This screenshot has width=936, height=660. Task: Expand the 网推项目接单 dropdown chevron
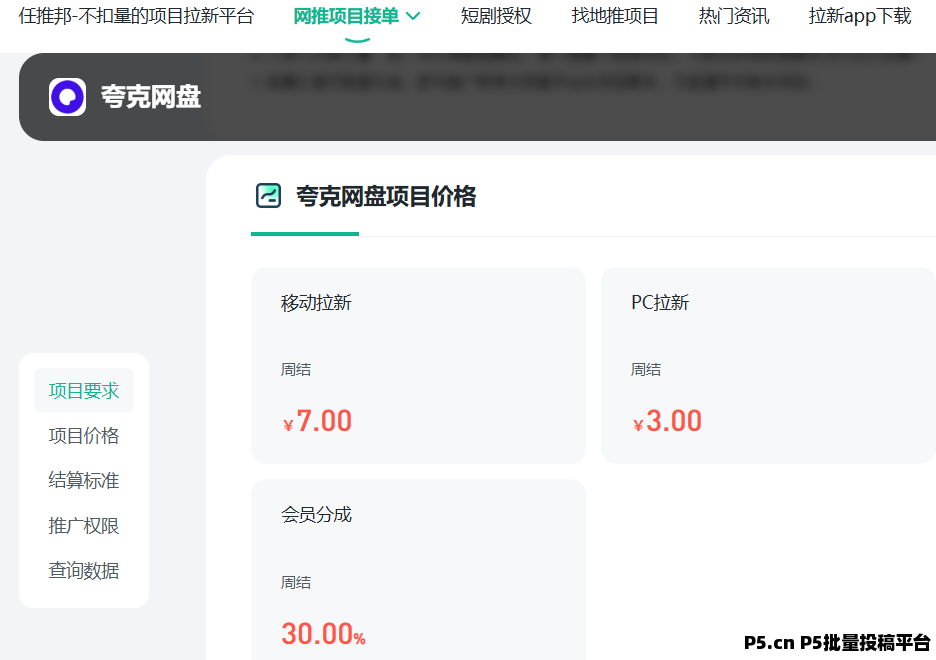click(413, 16)
